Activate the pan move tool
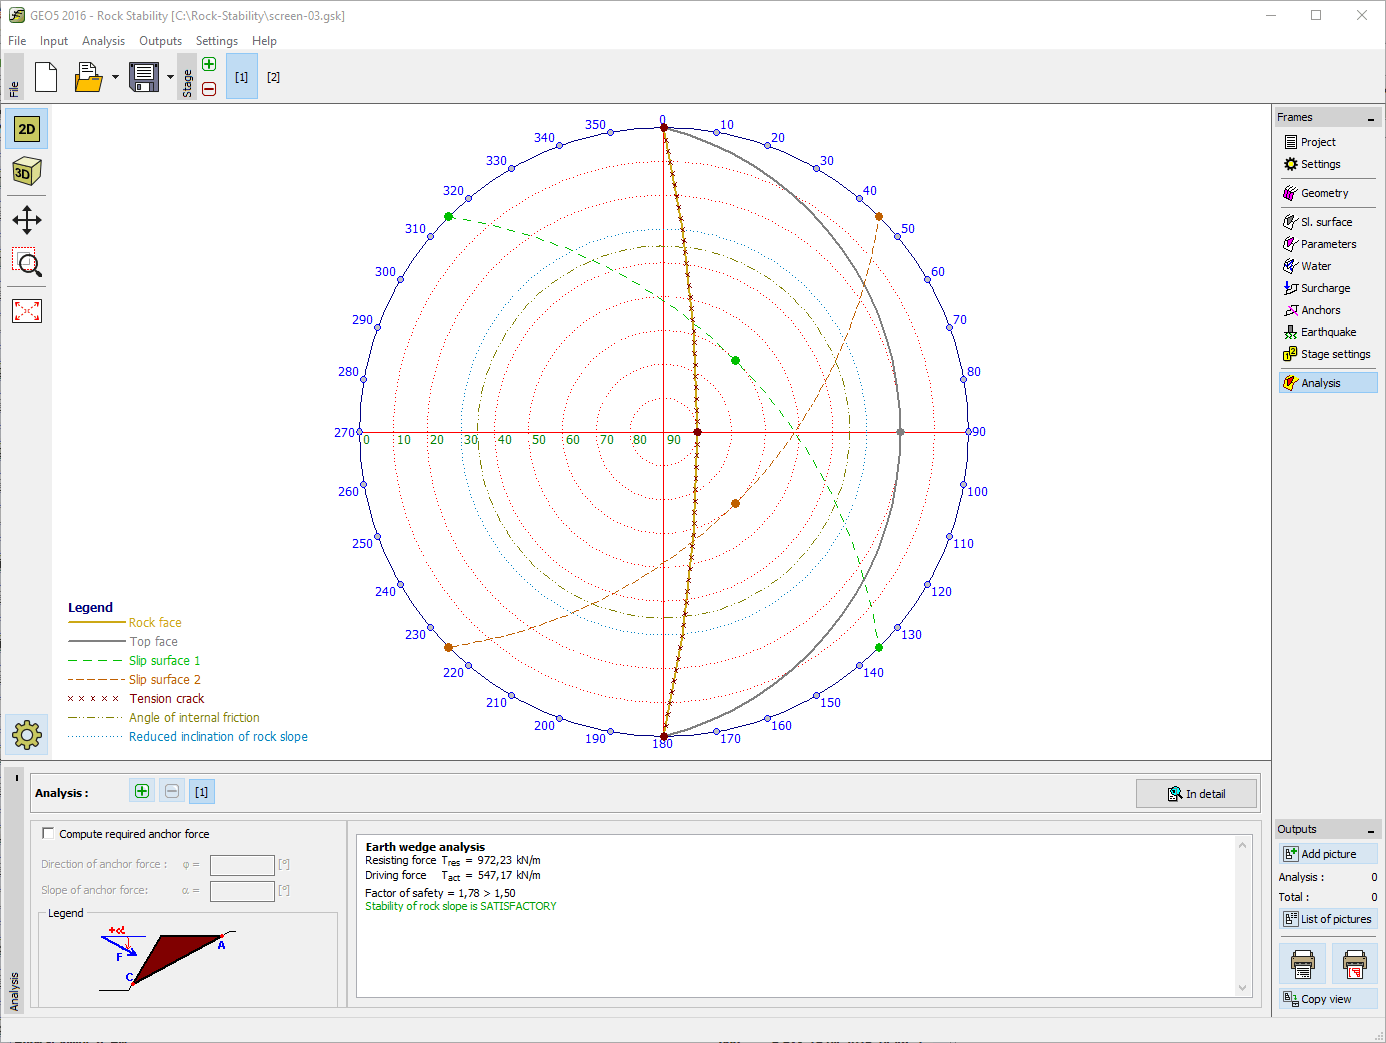The image size is (1386, 1043). pyautogui.click(x=27, y=220)
